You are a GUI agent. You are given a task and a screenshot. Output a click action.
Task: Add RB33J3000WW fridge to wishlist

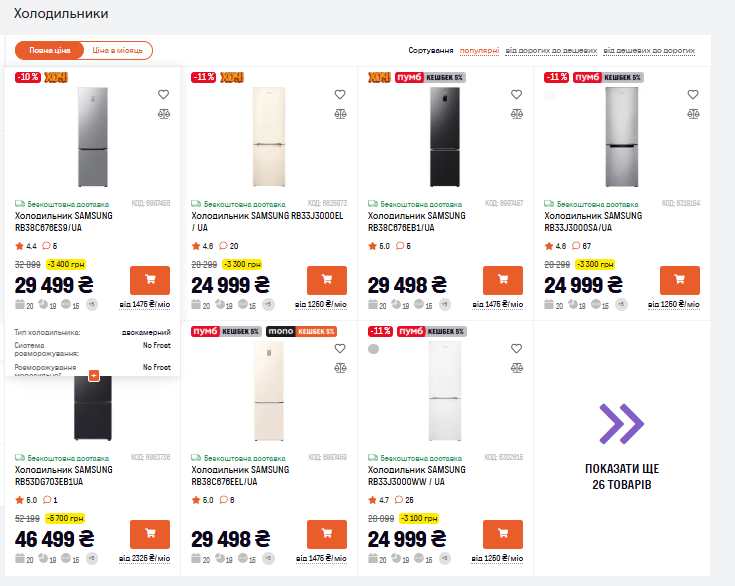click(516, 349)
